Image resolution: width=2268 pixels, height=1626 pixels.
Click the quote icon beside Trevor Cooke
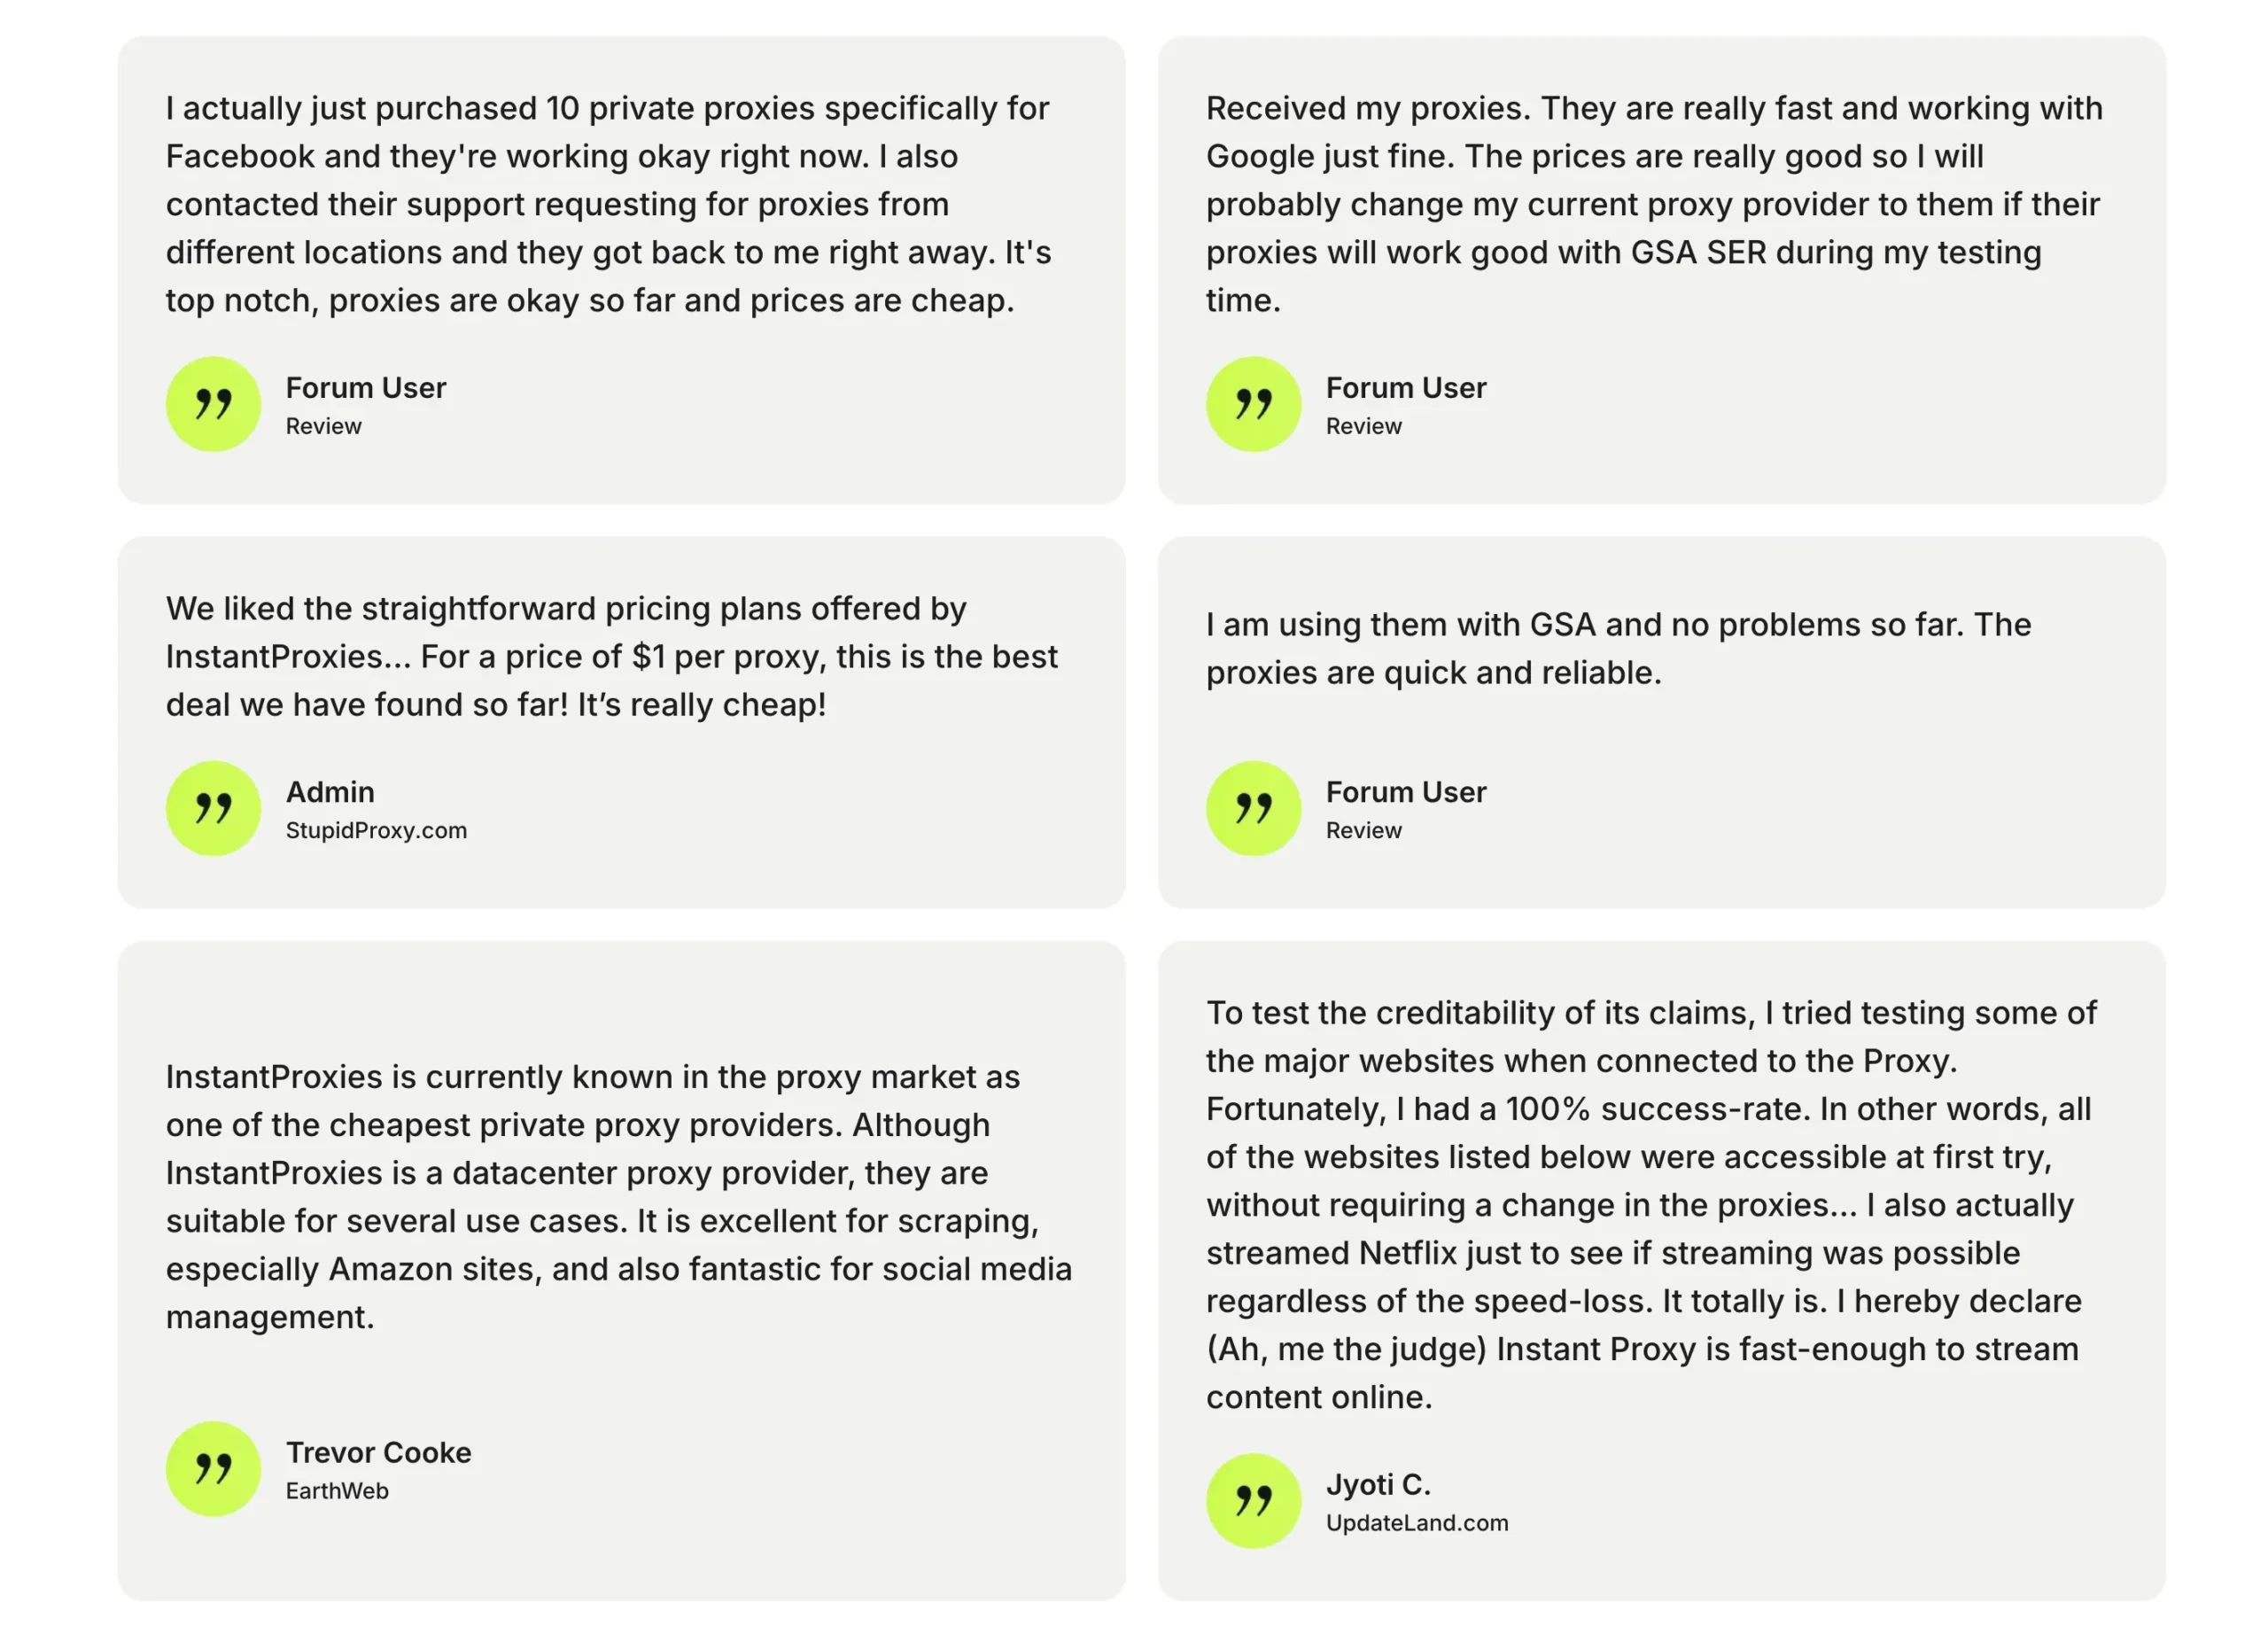point(213,1468)
